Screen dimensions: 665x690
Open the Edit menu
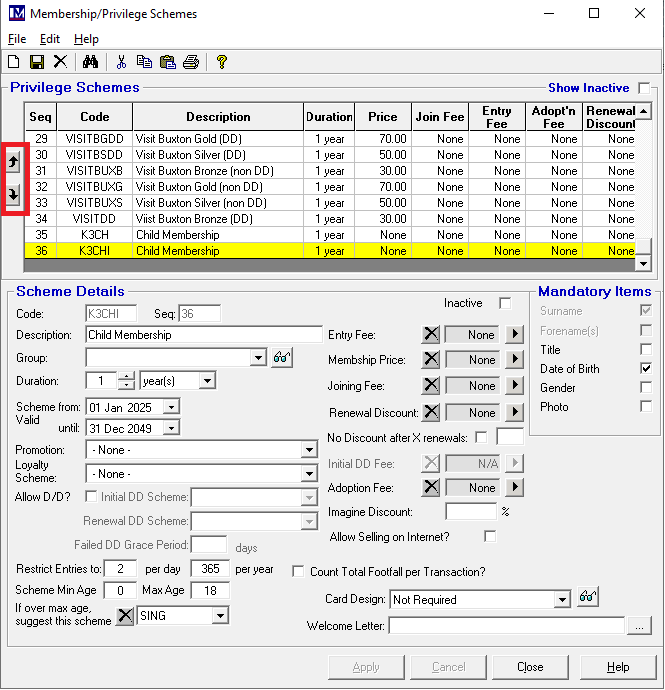[x=50, y=39]
